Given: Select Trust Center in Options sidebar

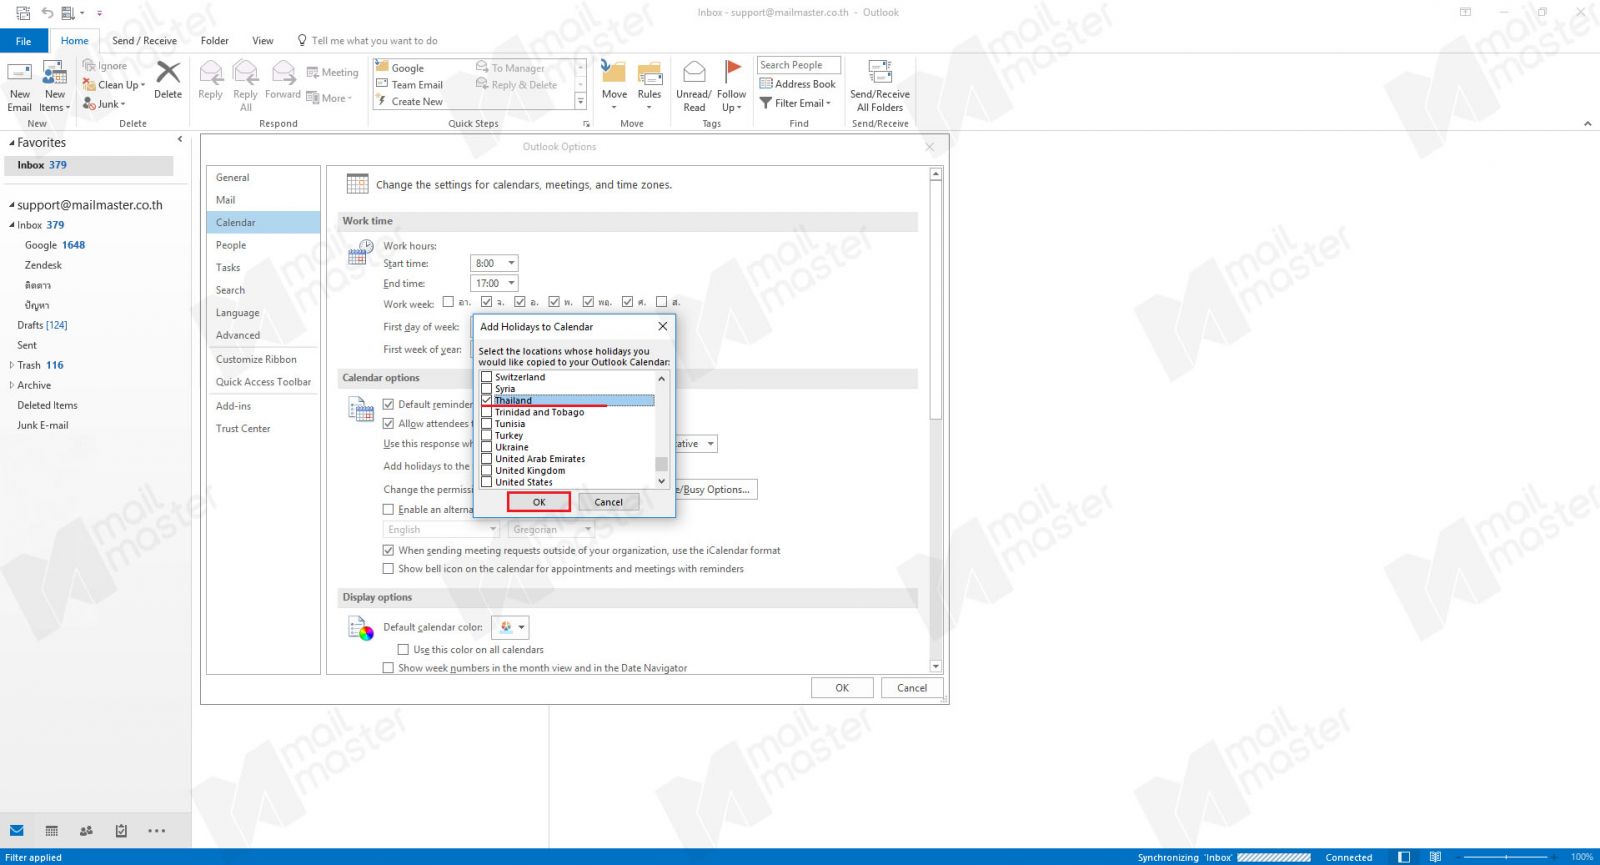Looking at the screenshot, I should coord(263,428).
